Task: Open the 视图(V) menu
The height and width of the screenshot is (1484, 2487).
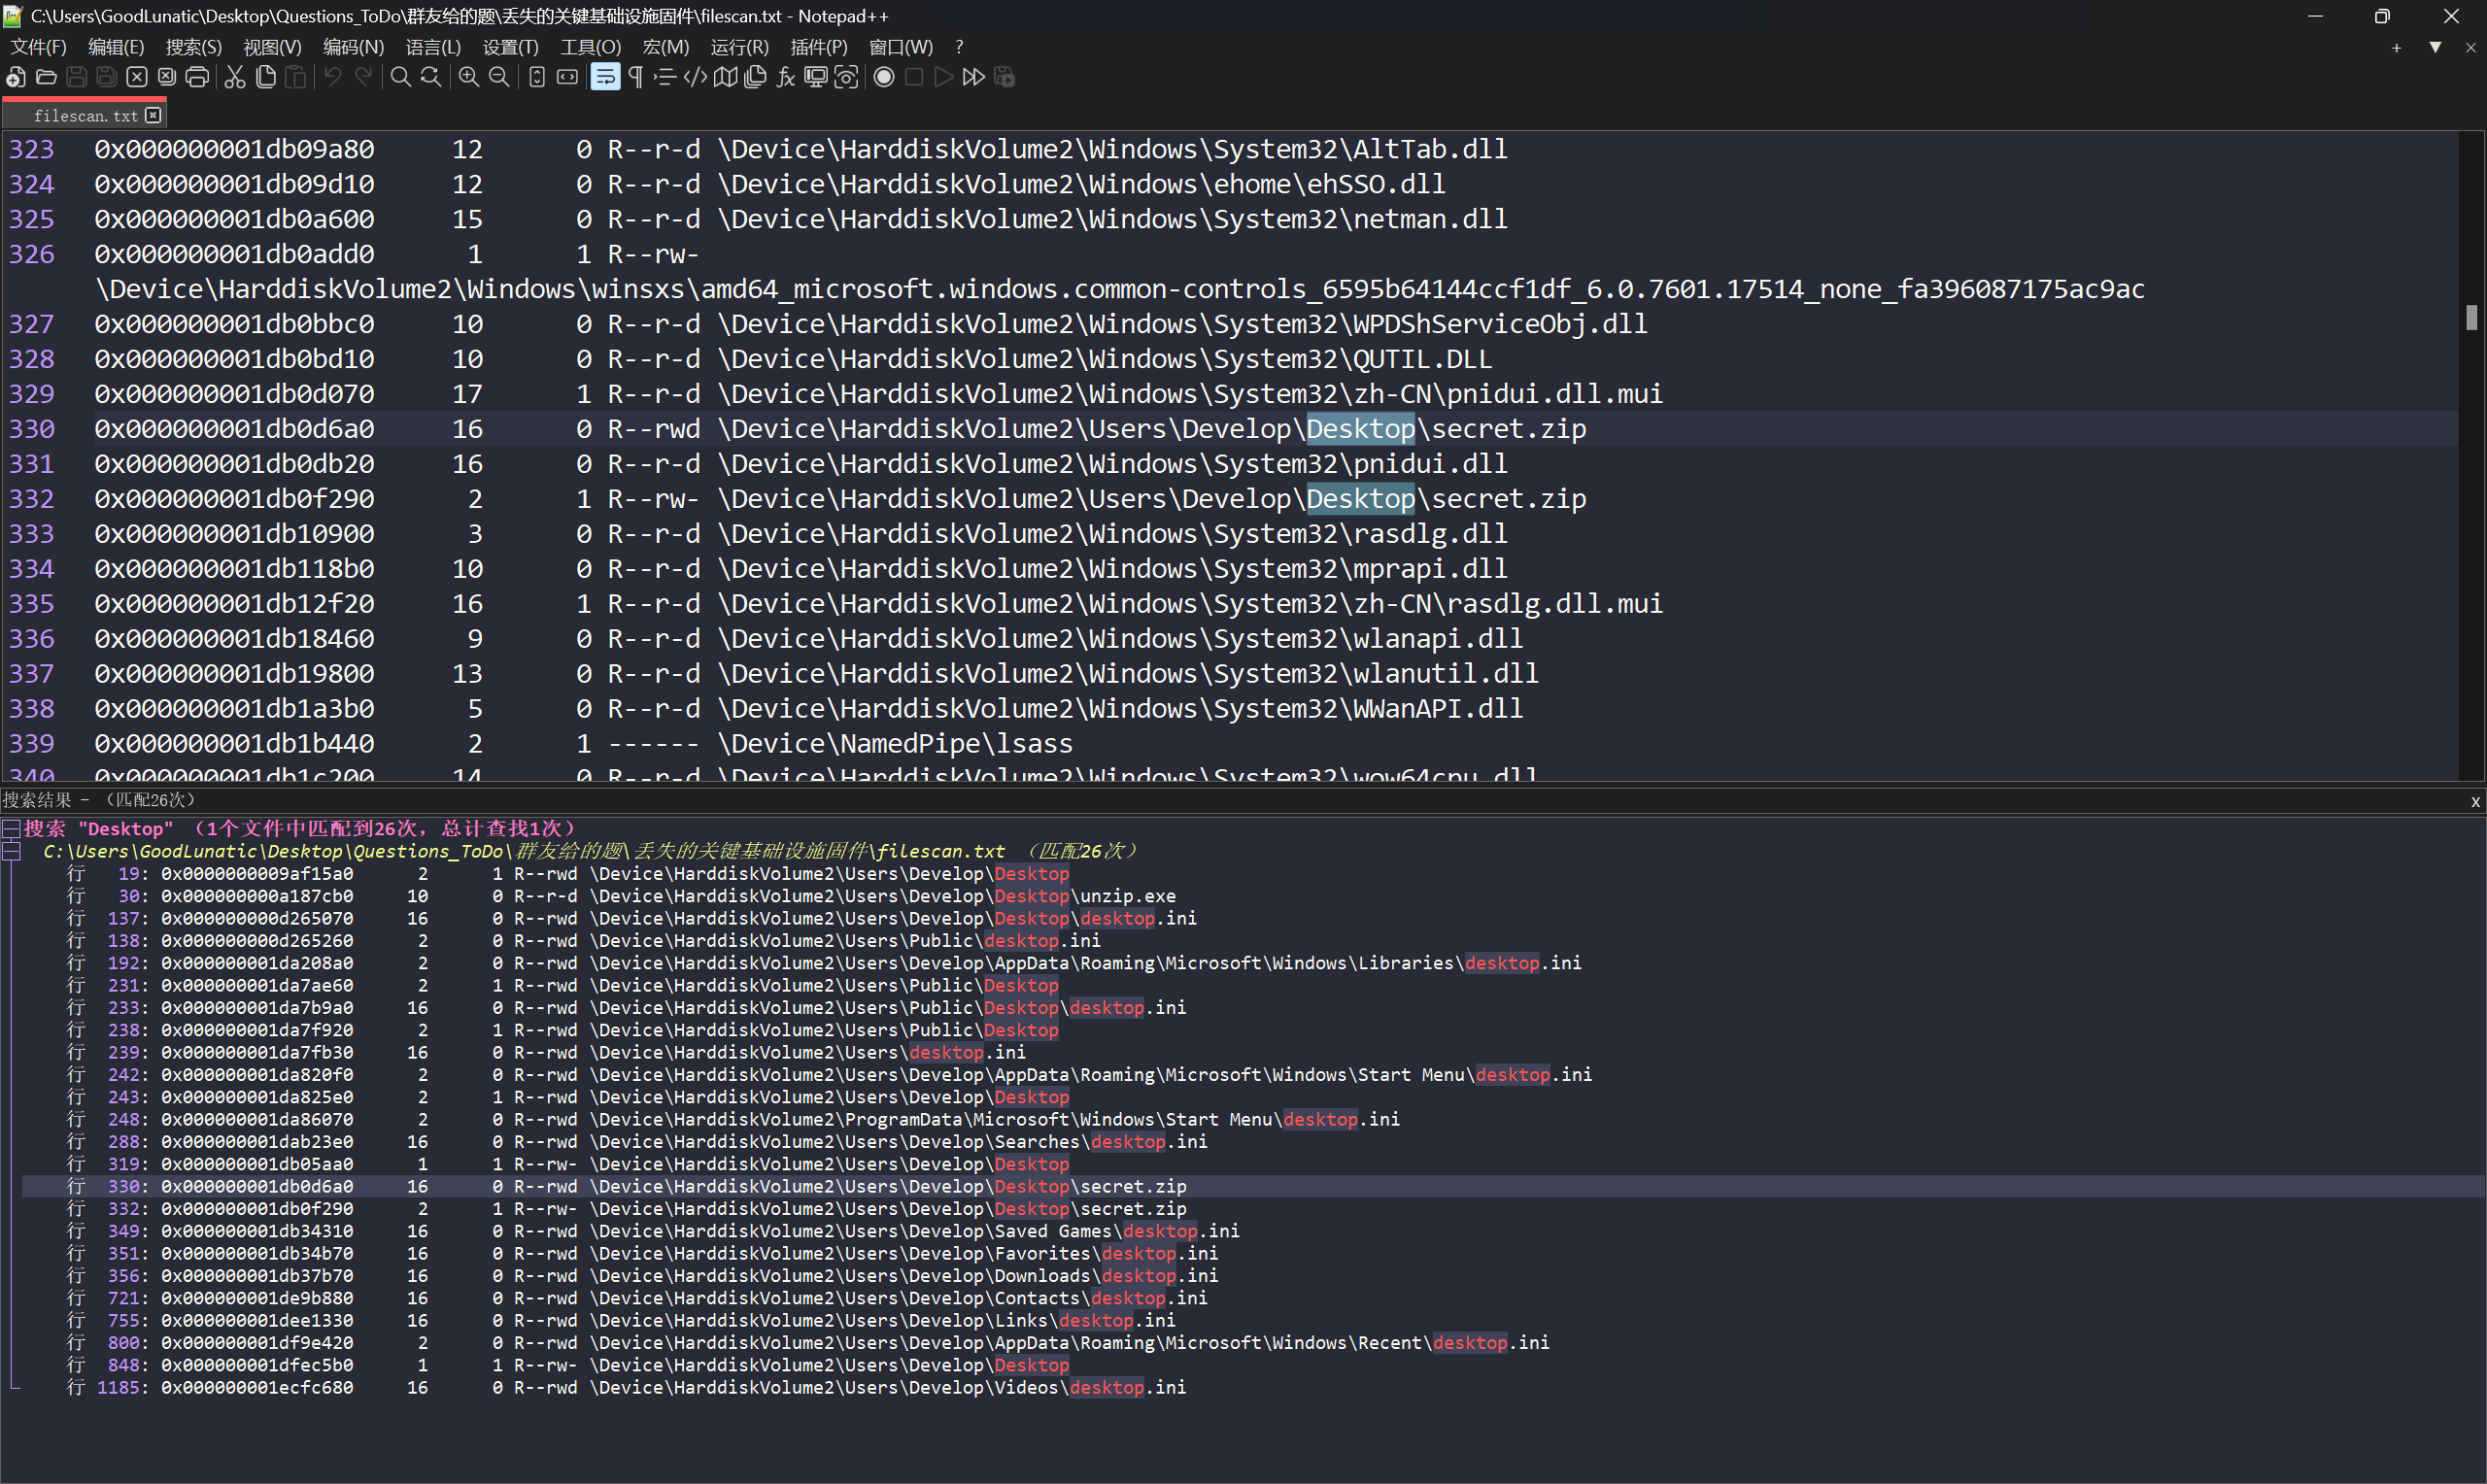Action: pos(272,47)
